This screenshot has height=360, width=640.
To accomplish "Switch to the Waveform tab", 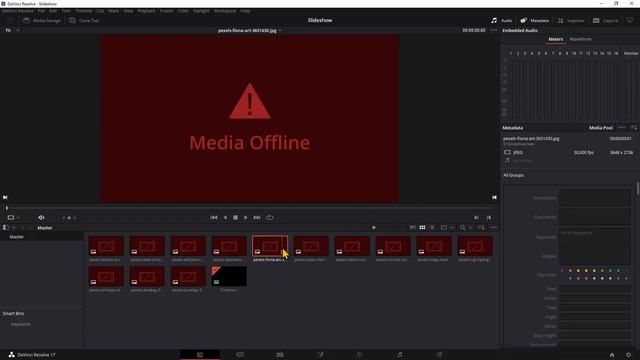I will 580,39.
